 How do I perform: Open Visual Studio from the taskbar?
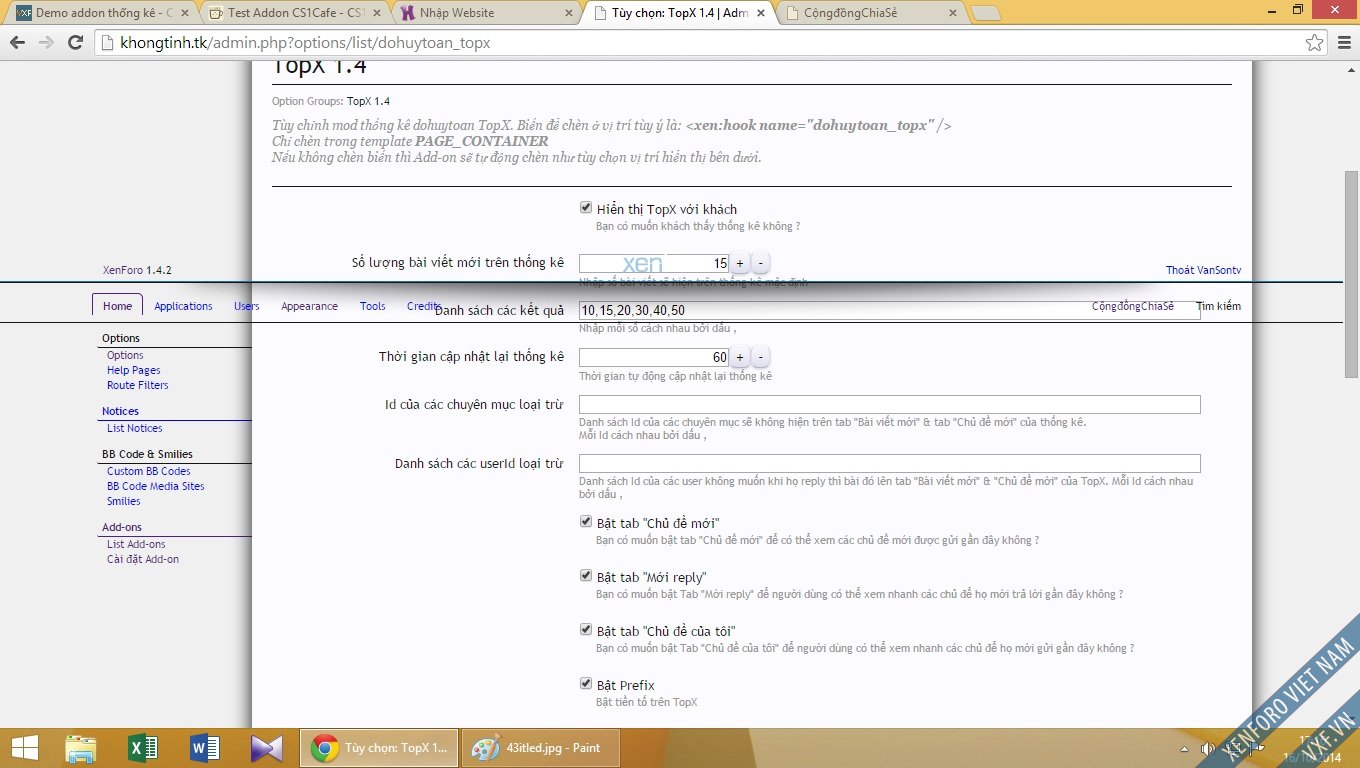click(x=267, y=748)
